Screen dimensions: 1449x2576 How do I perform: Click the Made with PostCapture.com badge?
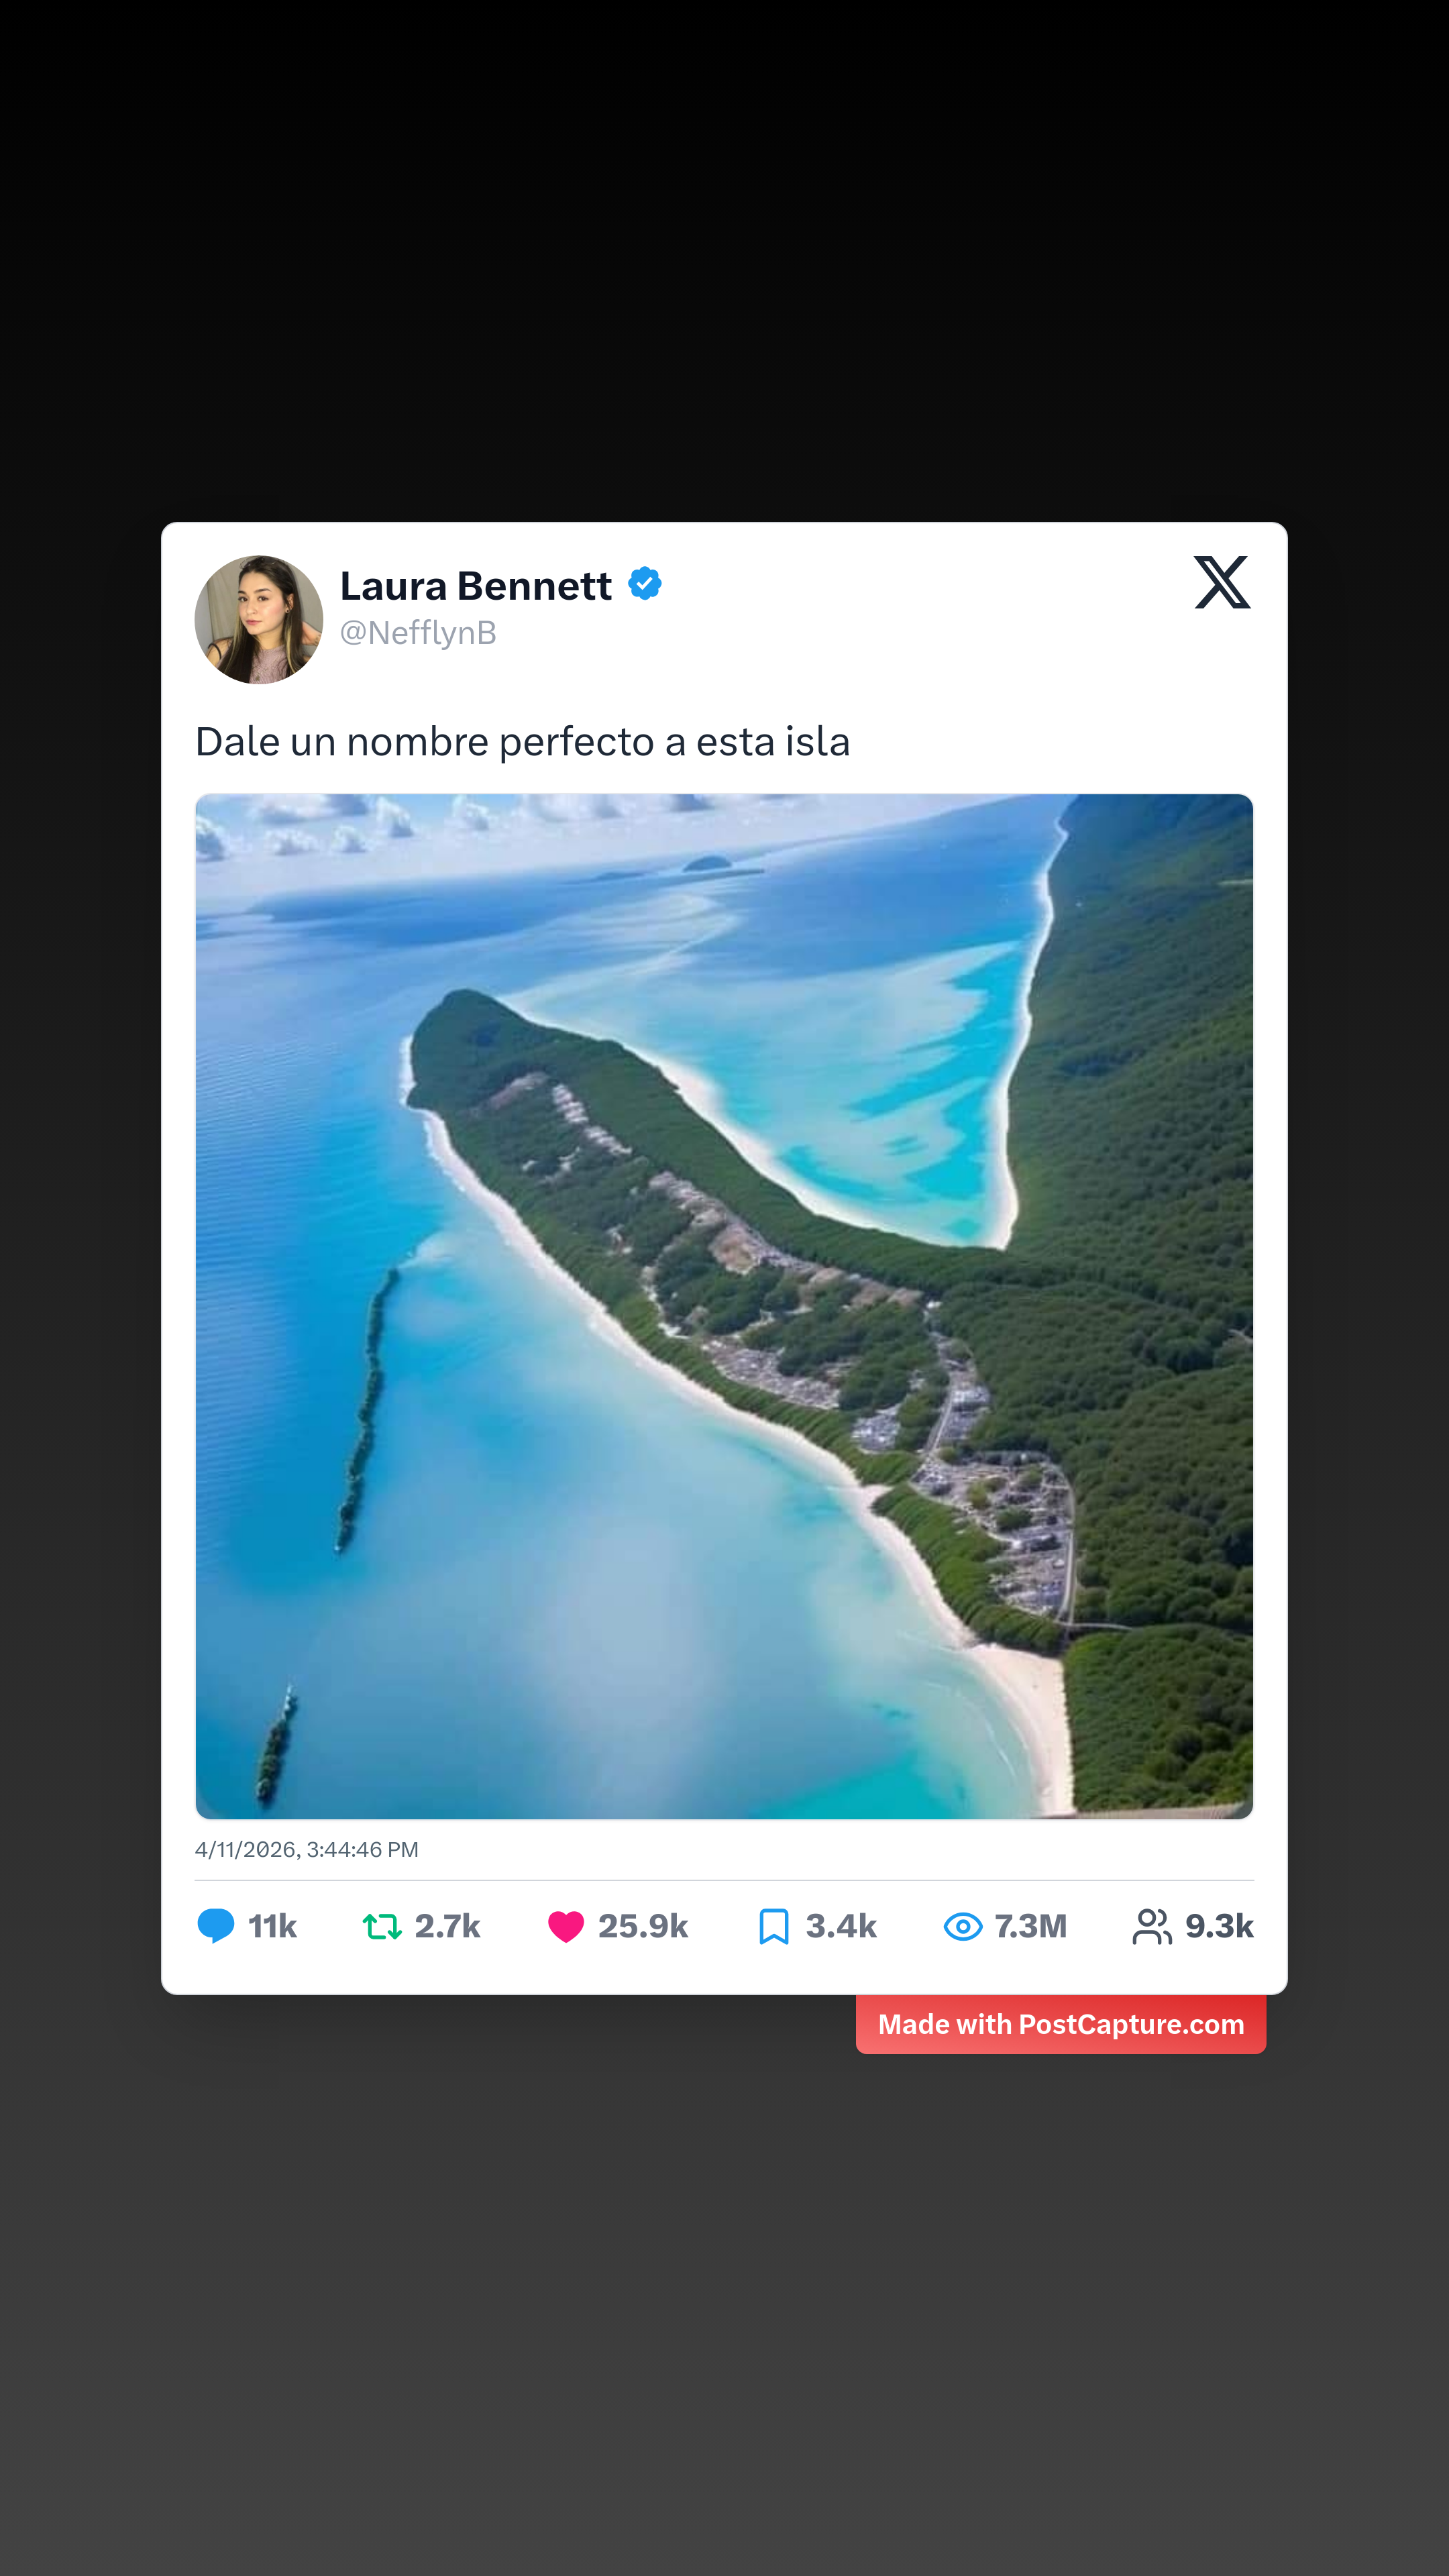tap(1060, 2024)
